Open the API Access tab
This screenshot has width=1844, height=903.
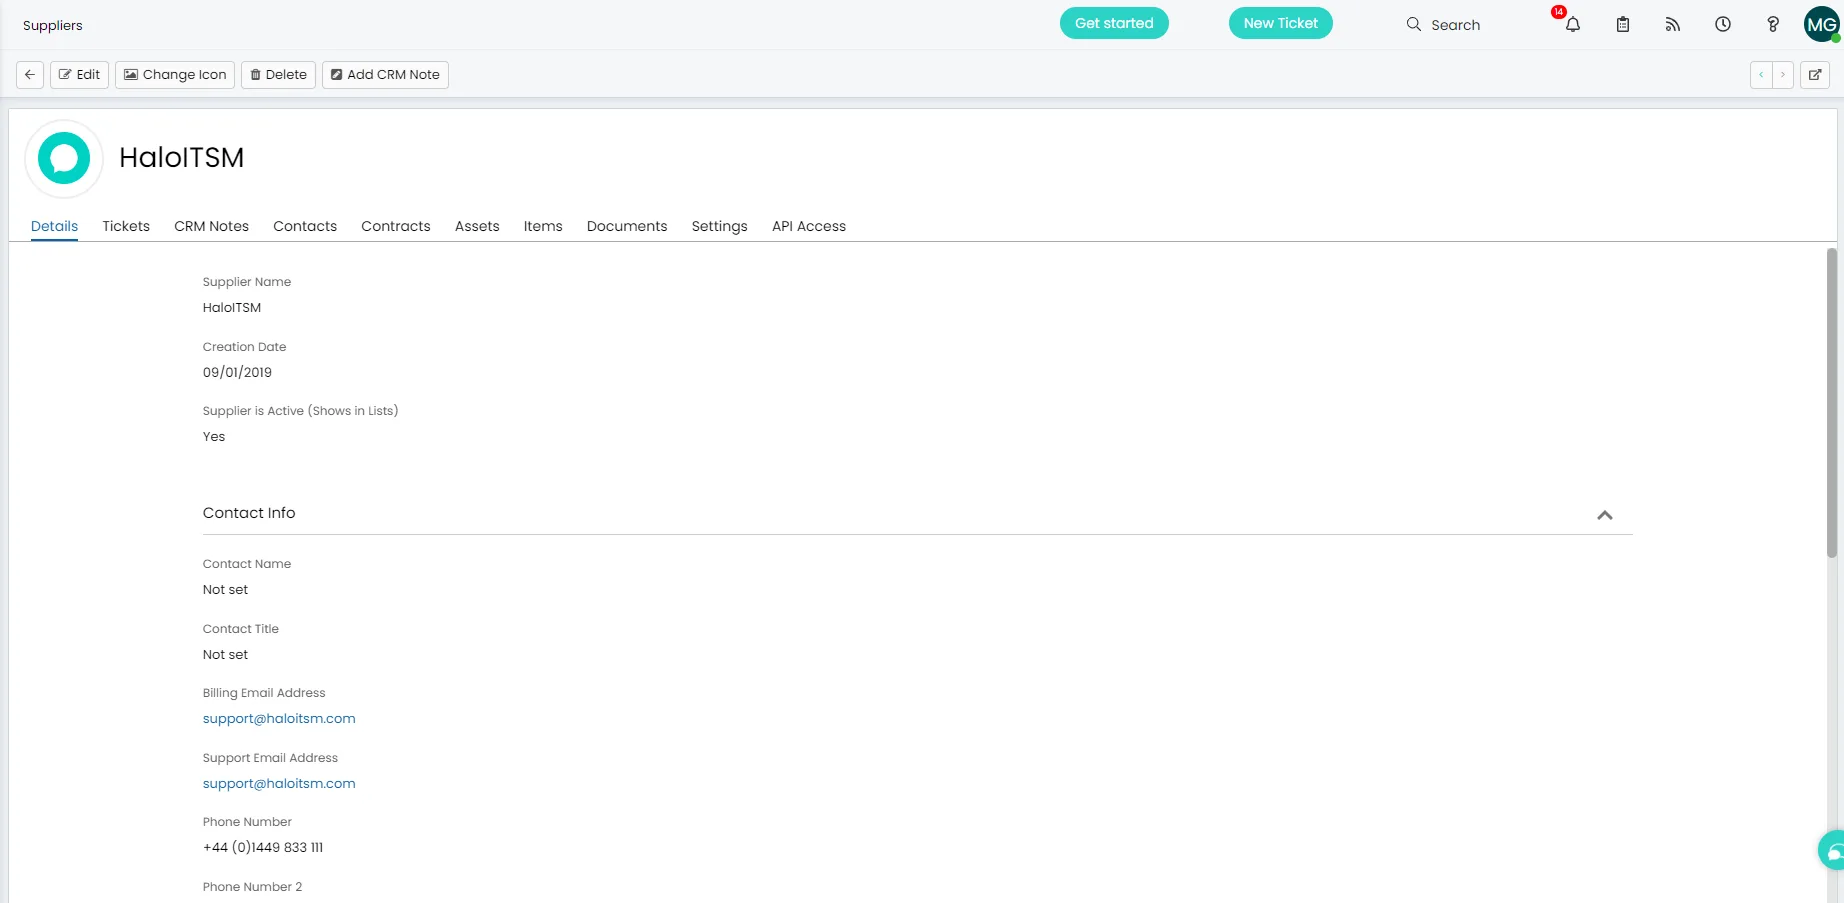(809, 226)
